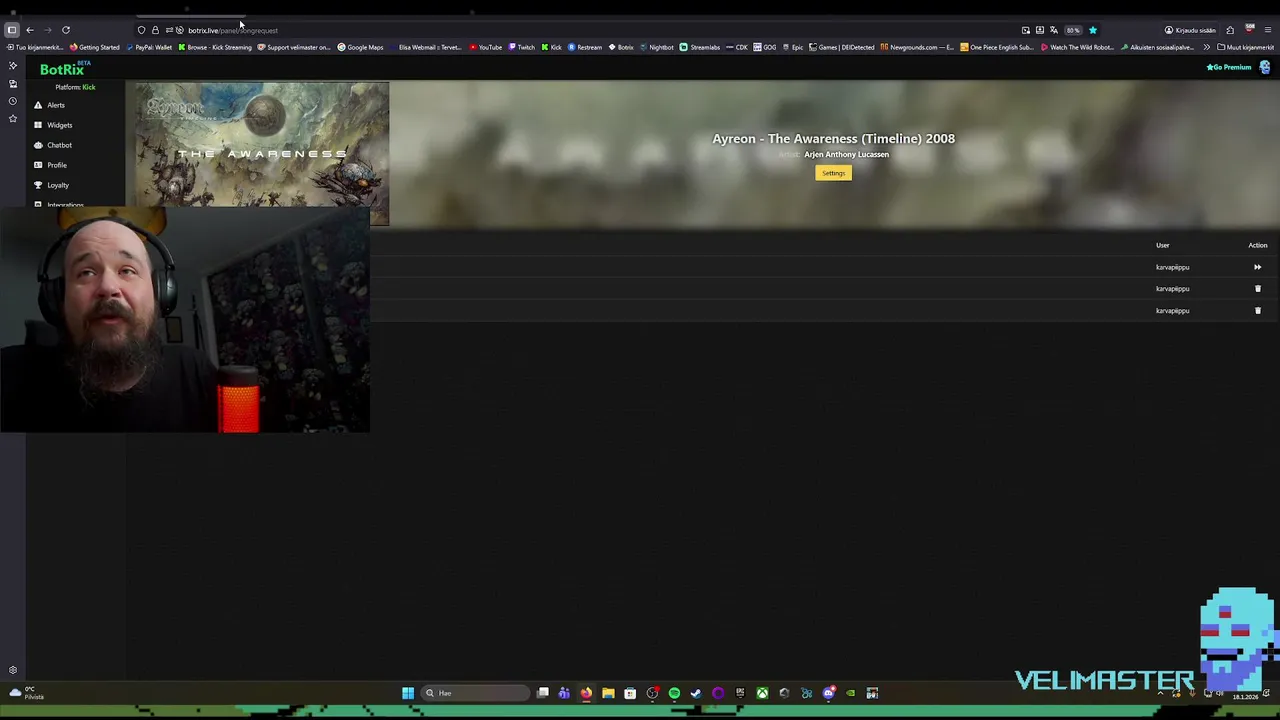Screen dimensions: 1280x720
Task: Reload the page with refresh icon
Action: (x=66, y=30)
